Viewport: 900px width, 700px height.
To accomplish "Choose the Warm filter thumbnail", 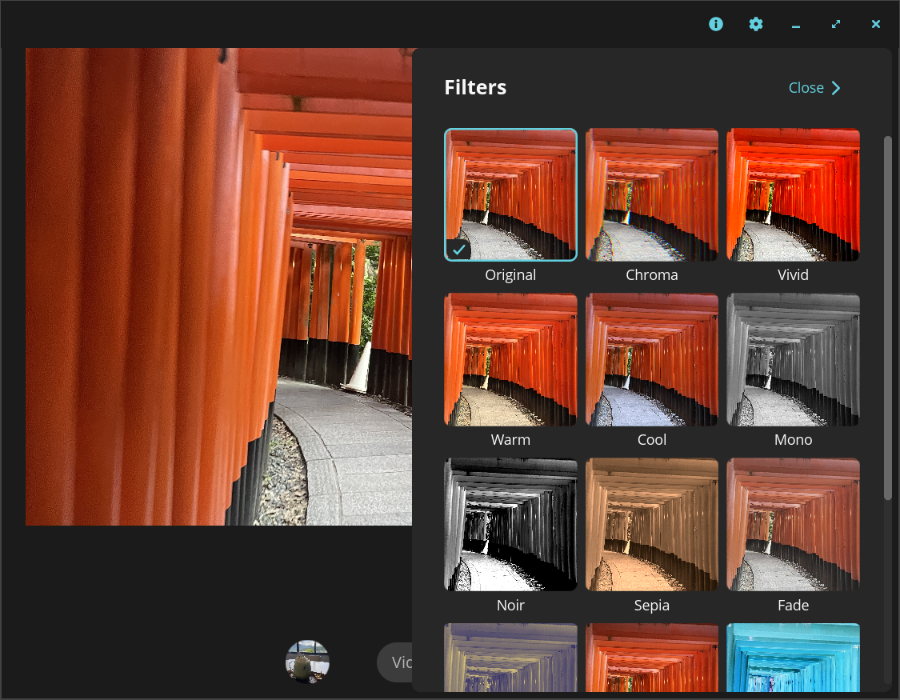I will 510,360.
